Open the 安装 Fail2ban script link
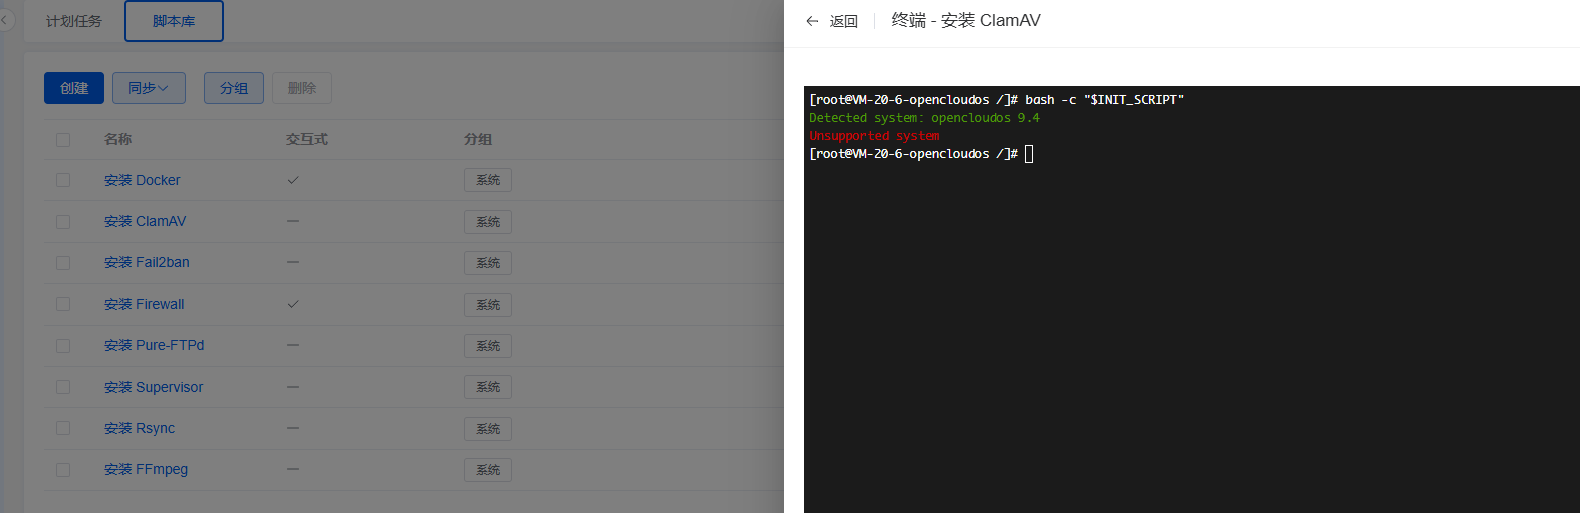The width and height of the screenshot is (1580, 513). point(147,262)
